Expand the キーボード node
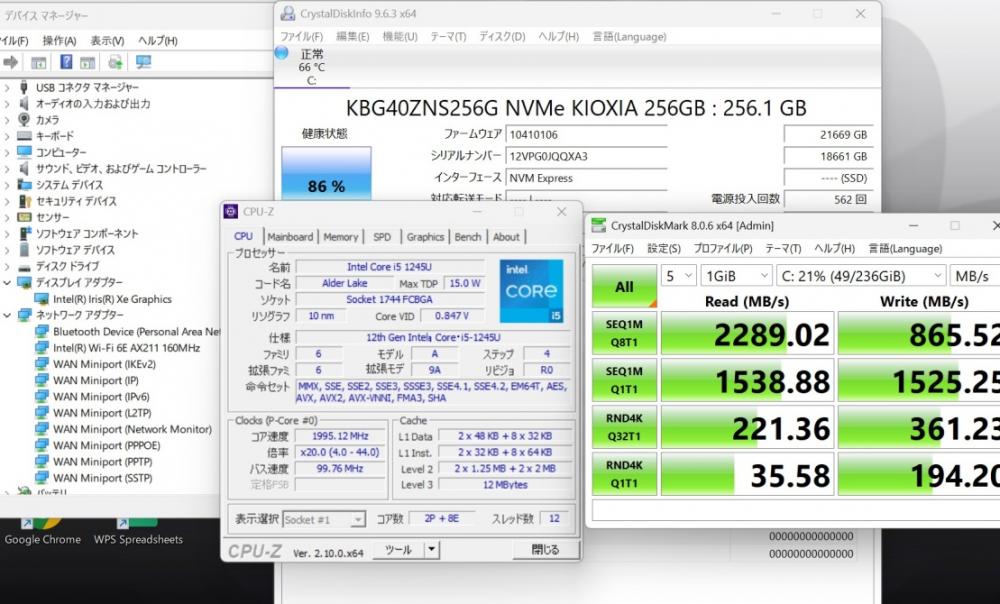 (7, 136)
